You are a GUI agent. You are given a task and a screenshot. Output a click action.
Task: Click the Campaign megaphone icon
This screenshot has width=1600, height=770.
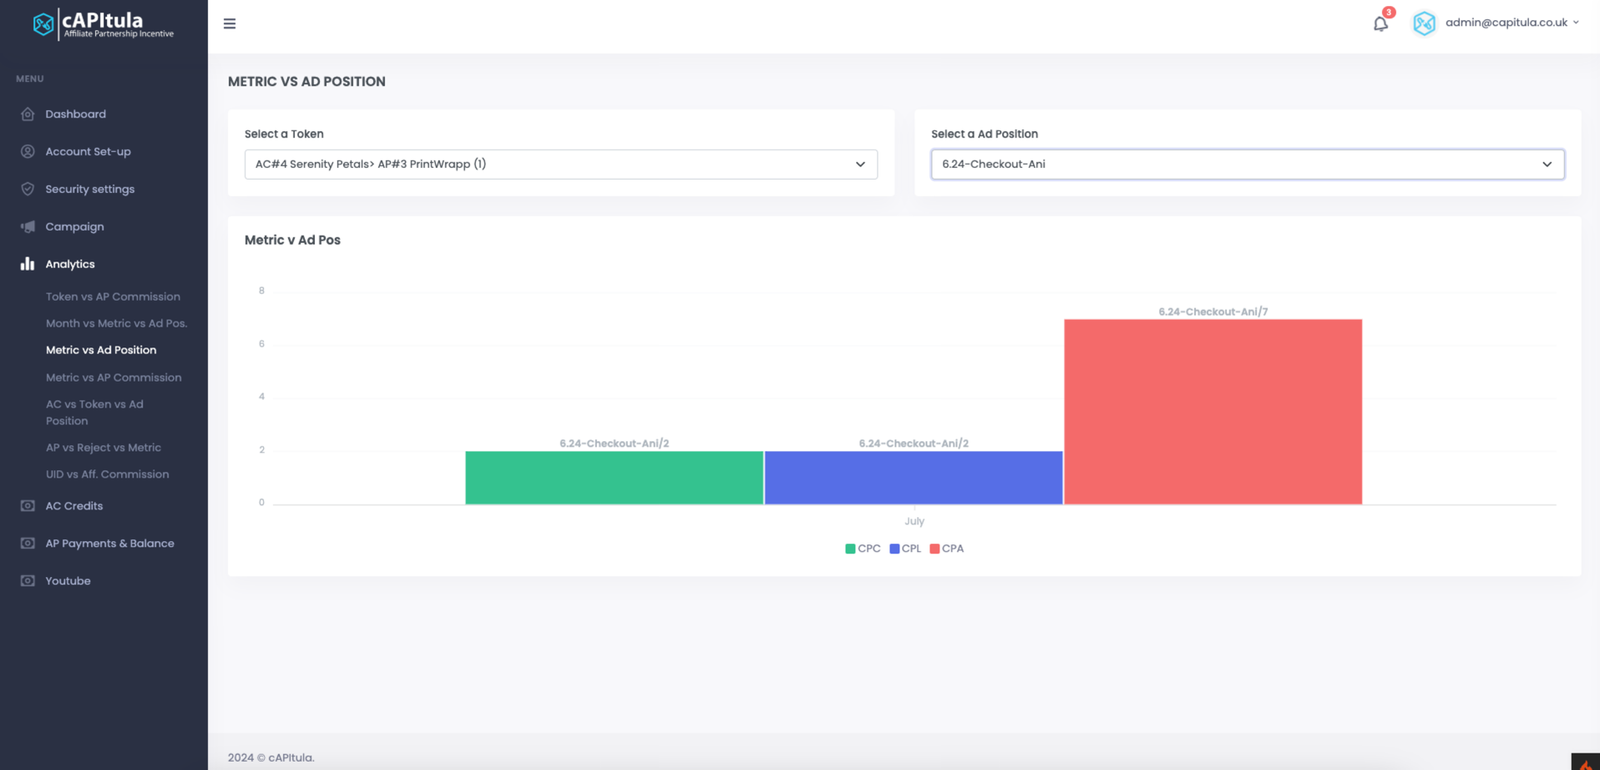tap(28, 227)
